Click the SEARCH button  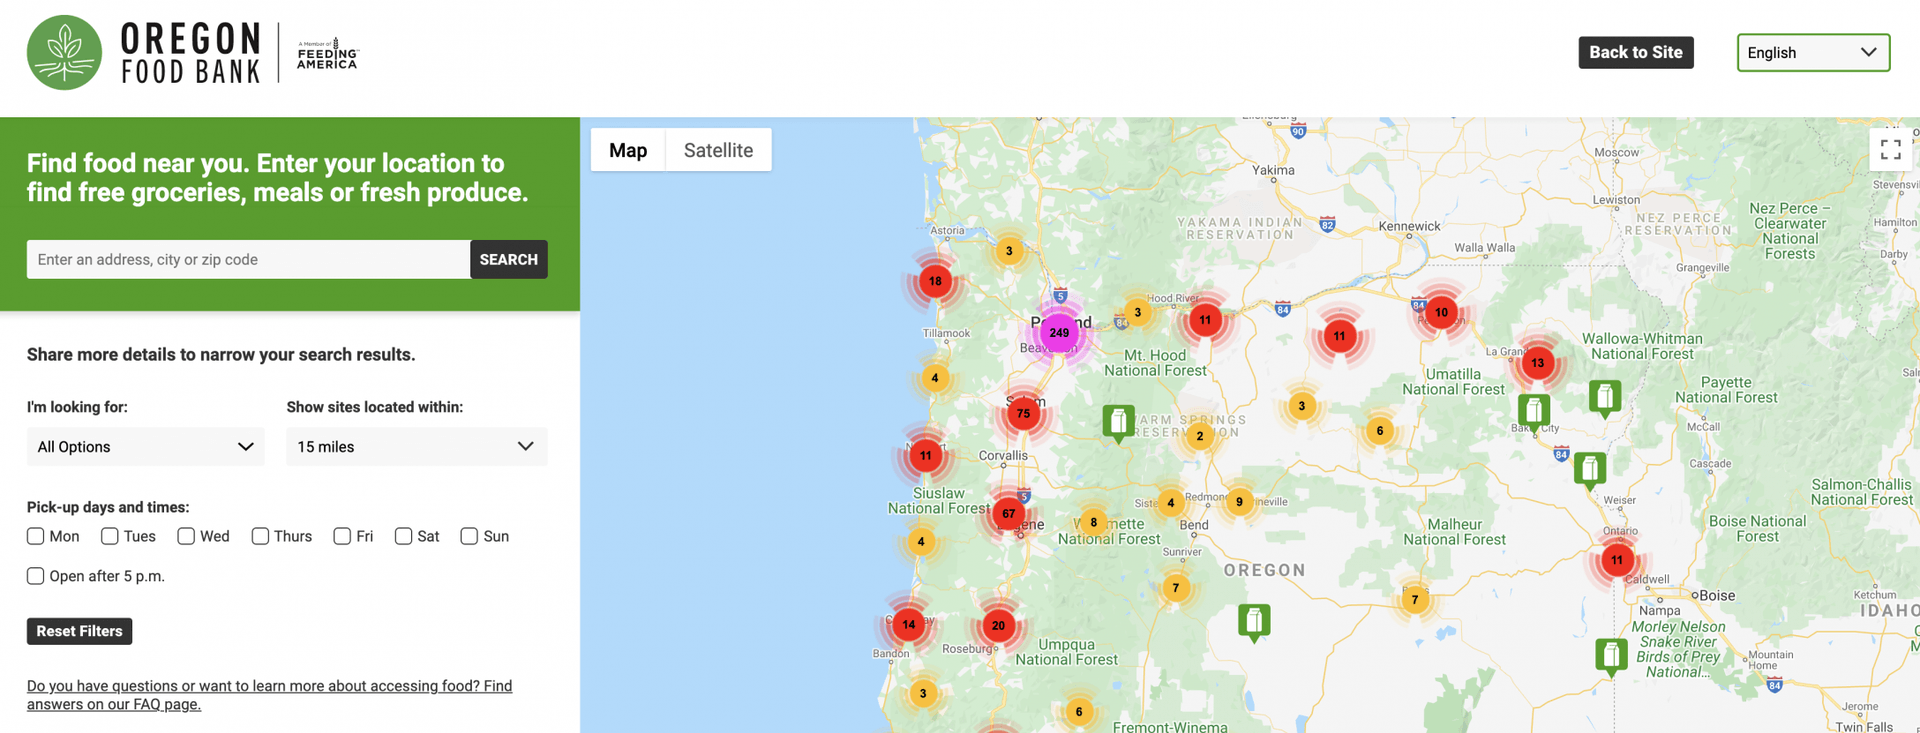tap(509, 259)
